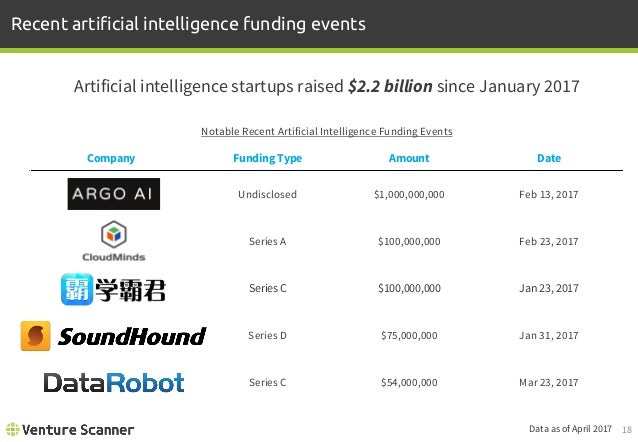The height and width of the screenshot is (442, 638).
Task: Click the Notable Recent Funding Events title
Action: coord(327,131)
